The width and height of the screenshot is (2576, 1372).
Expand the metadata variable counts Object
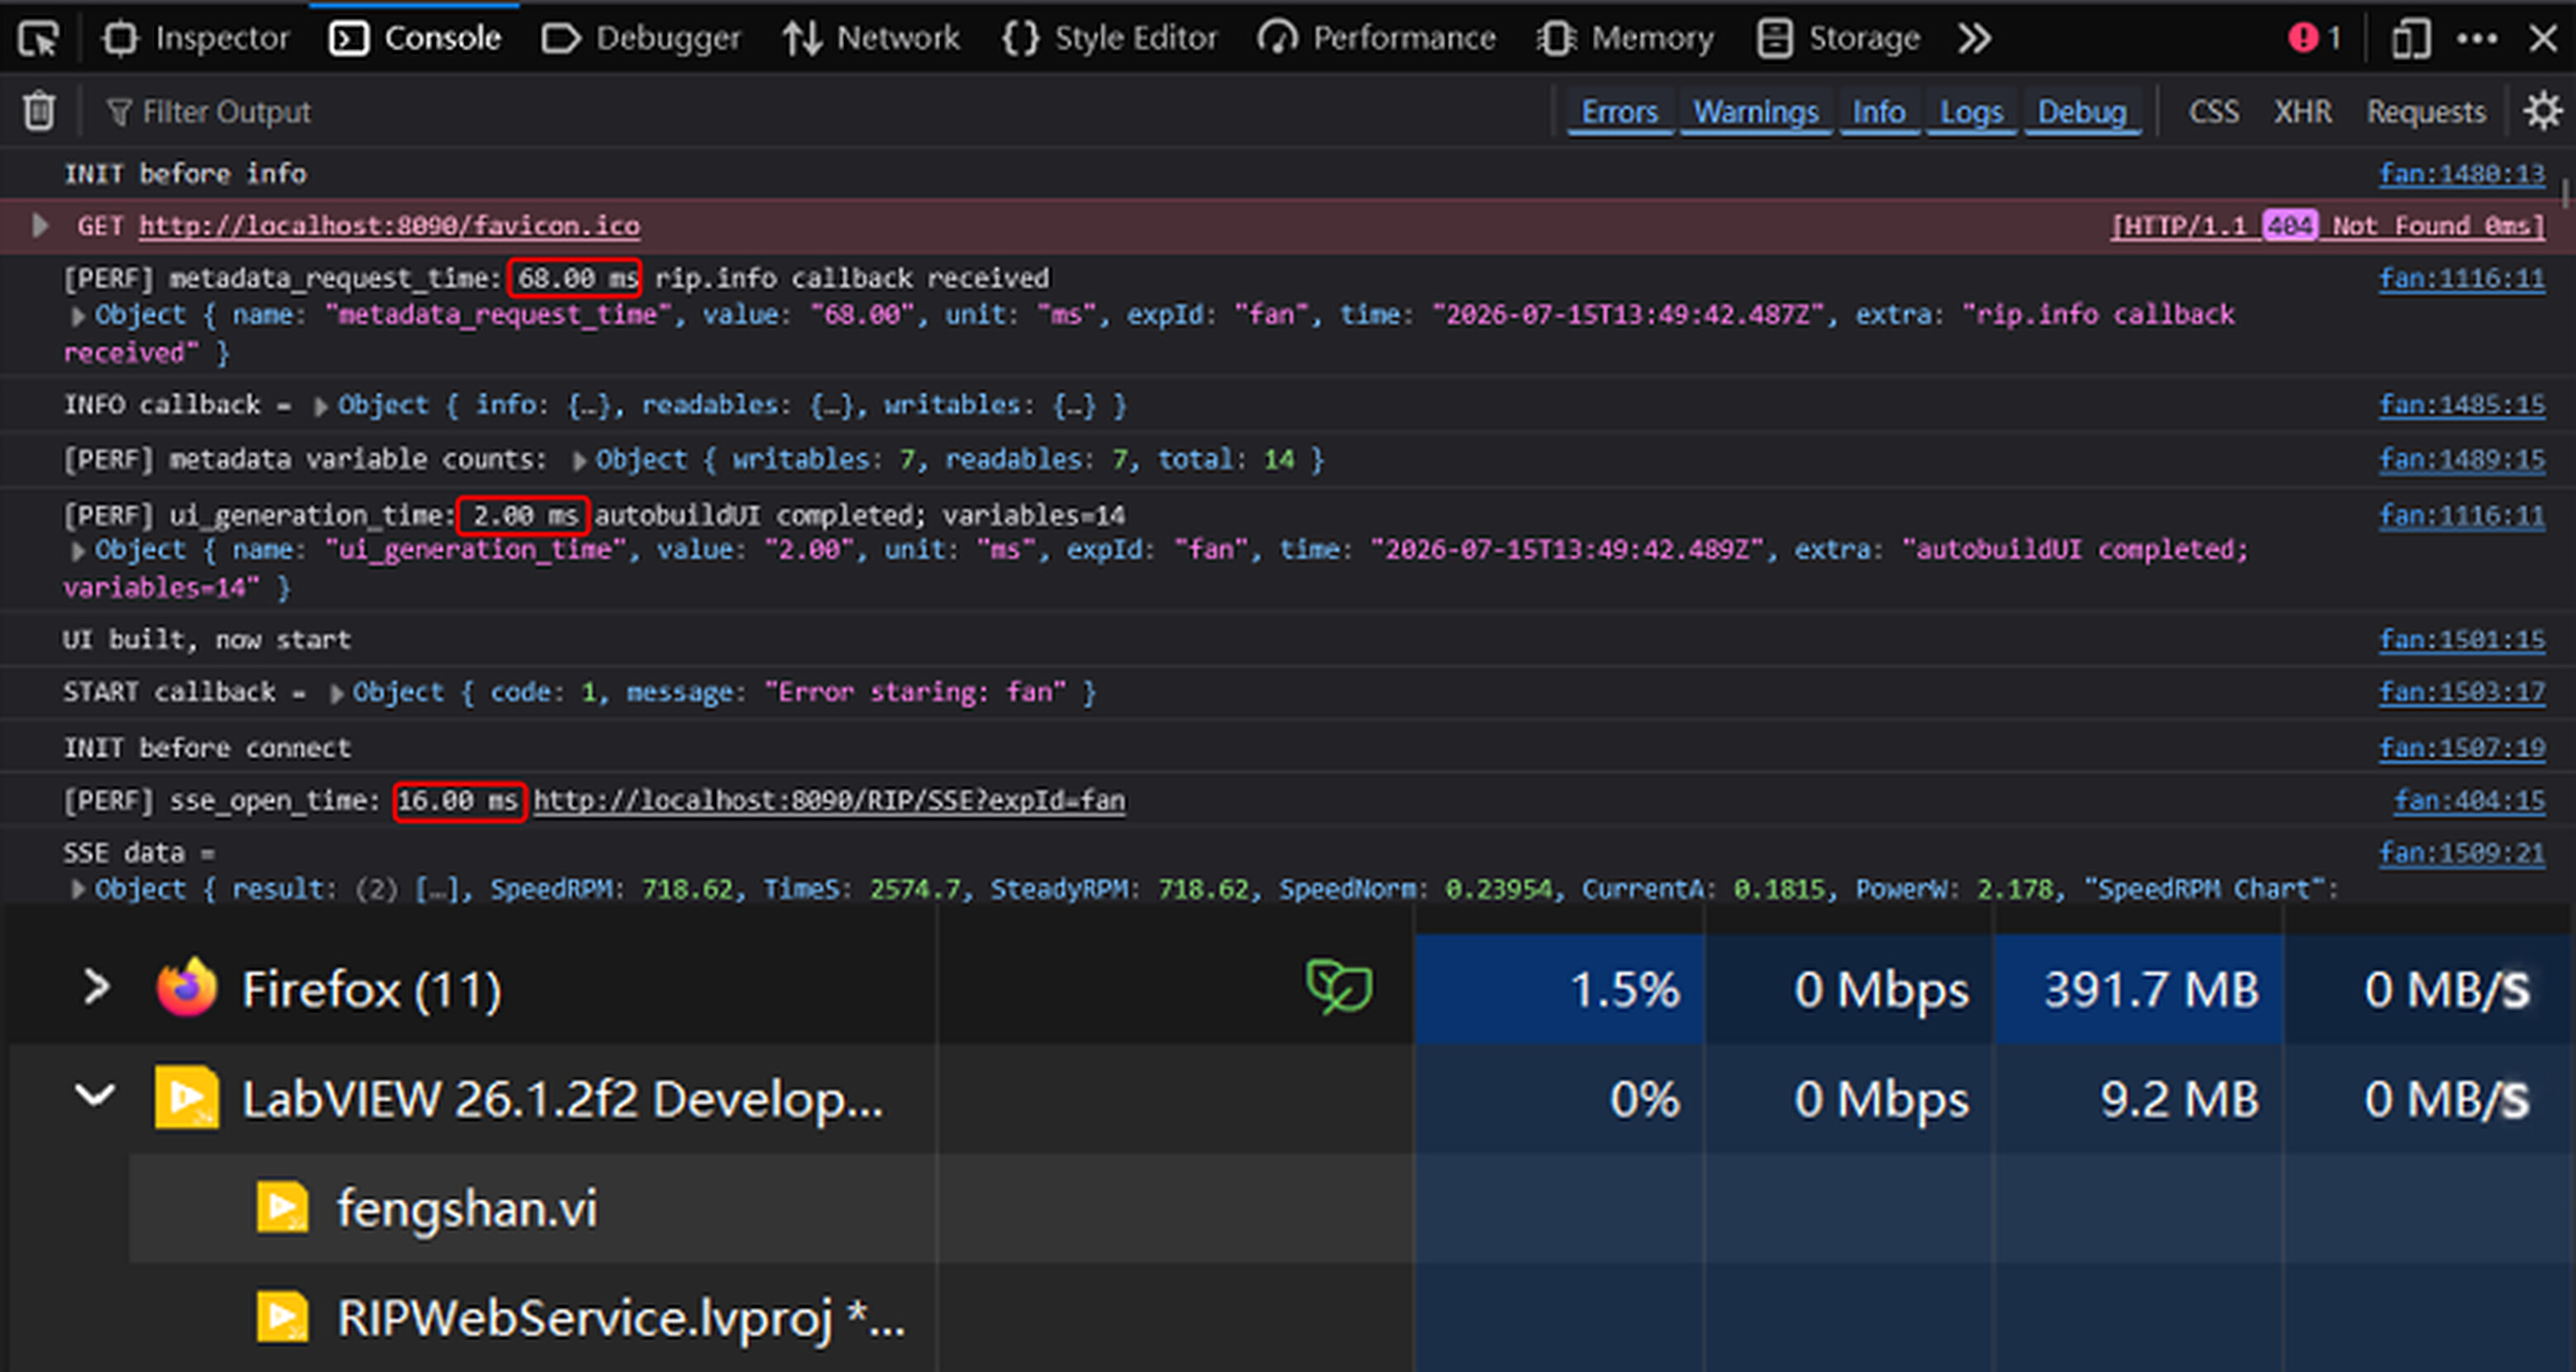tap(579, 461)
